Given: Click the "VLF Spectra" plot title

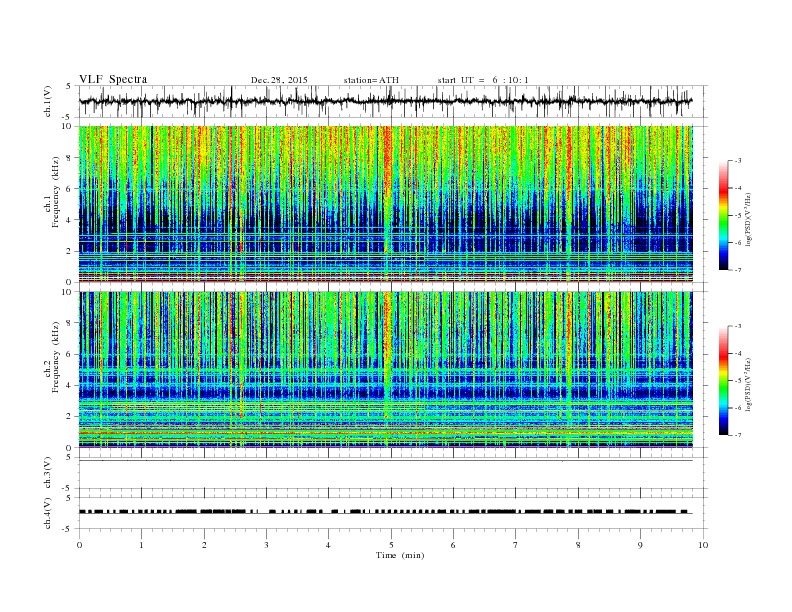Looking at the screenshot, I should point(113,79).
